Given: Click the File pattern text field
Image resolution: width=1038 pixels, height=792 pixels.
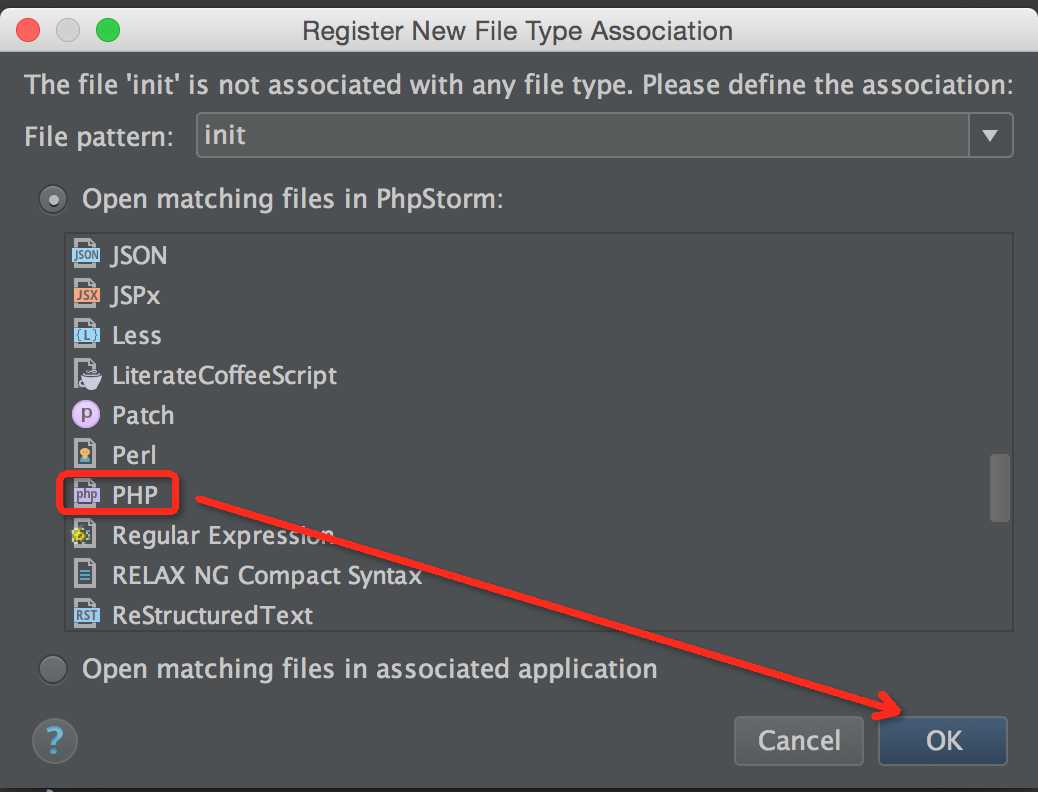Looking at the screenshot, I should tap(580, 135).
